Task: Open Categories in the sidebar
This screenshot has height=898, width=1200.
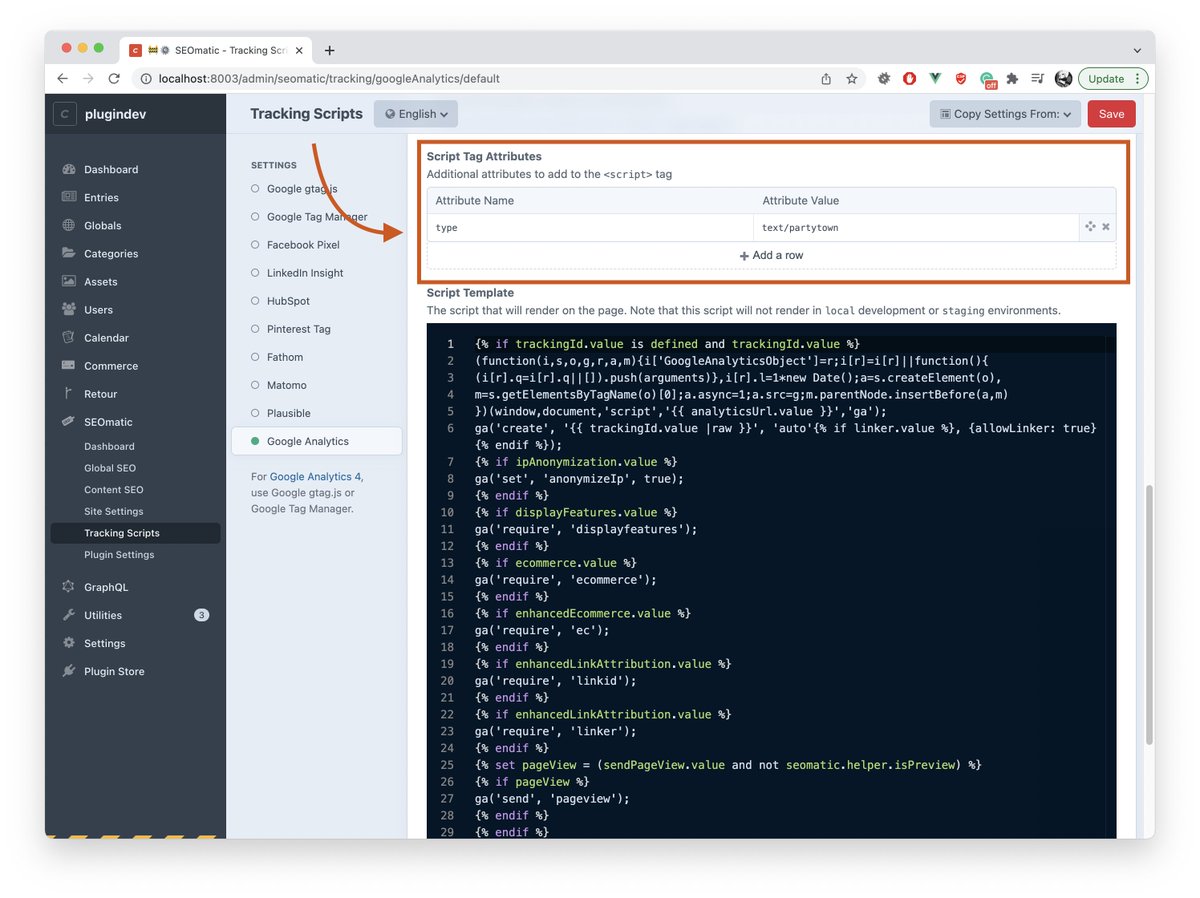Action: [x=111, y=253]
